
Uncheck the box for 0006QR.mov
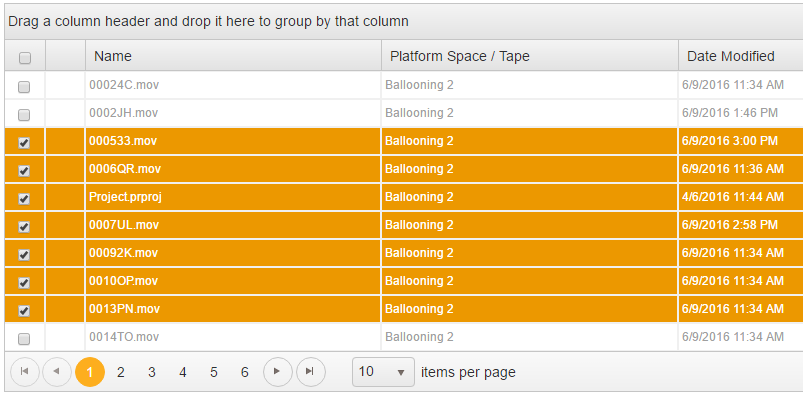pyautogui.click(x=24, y=171)
